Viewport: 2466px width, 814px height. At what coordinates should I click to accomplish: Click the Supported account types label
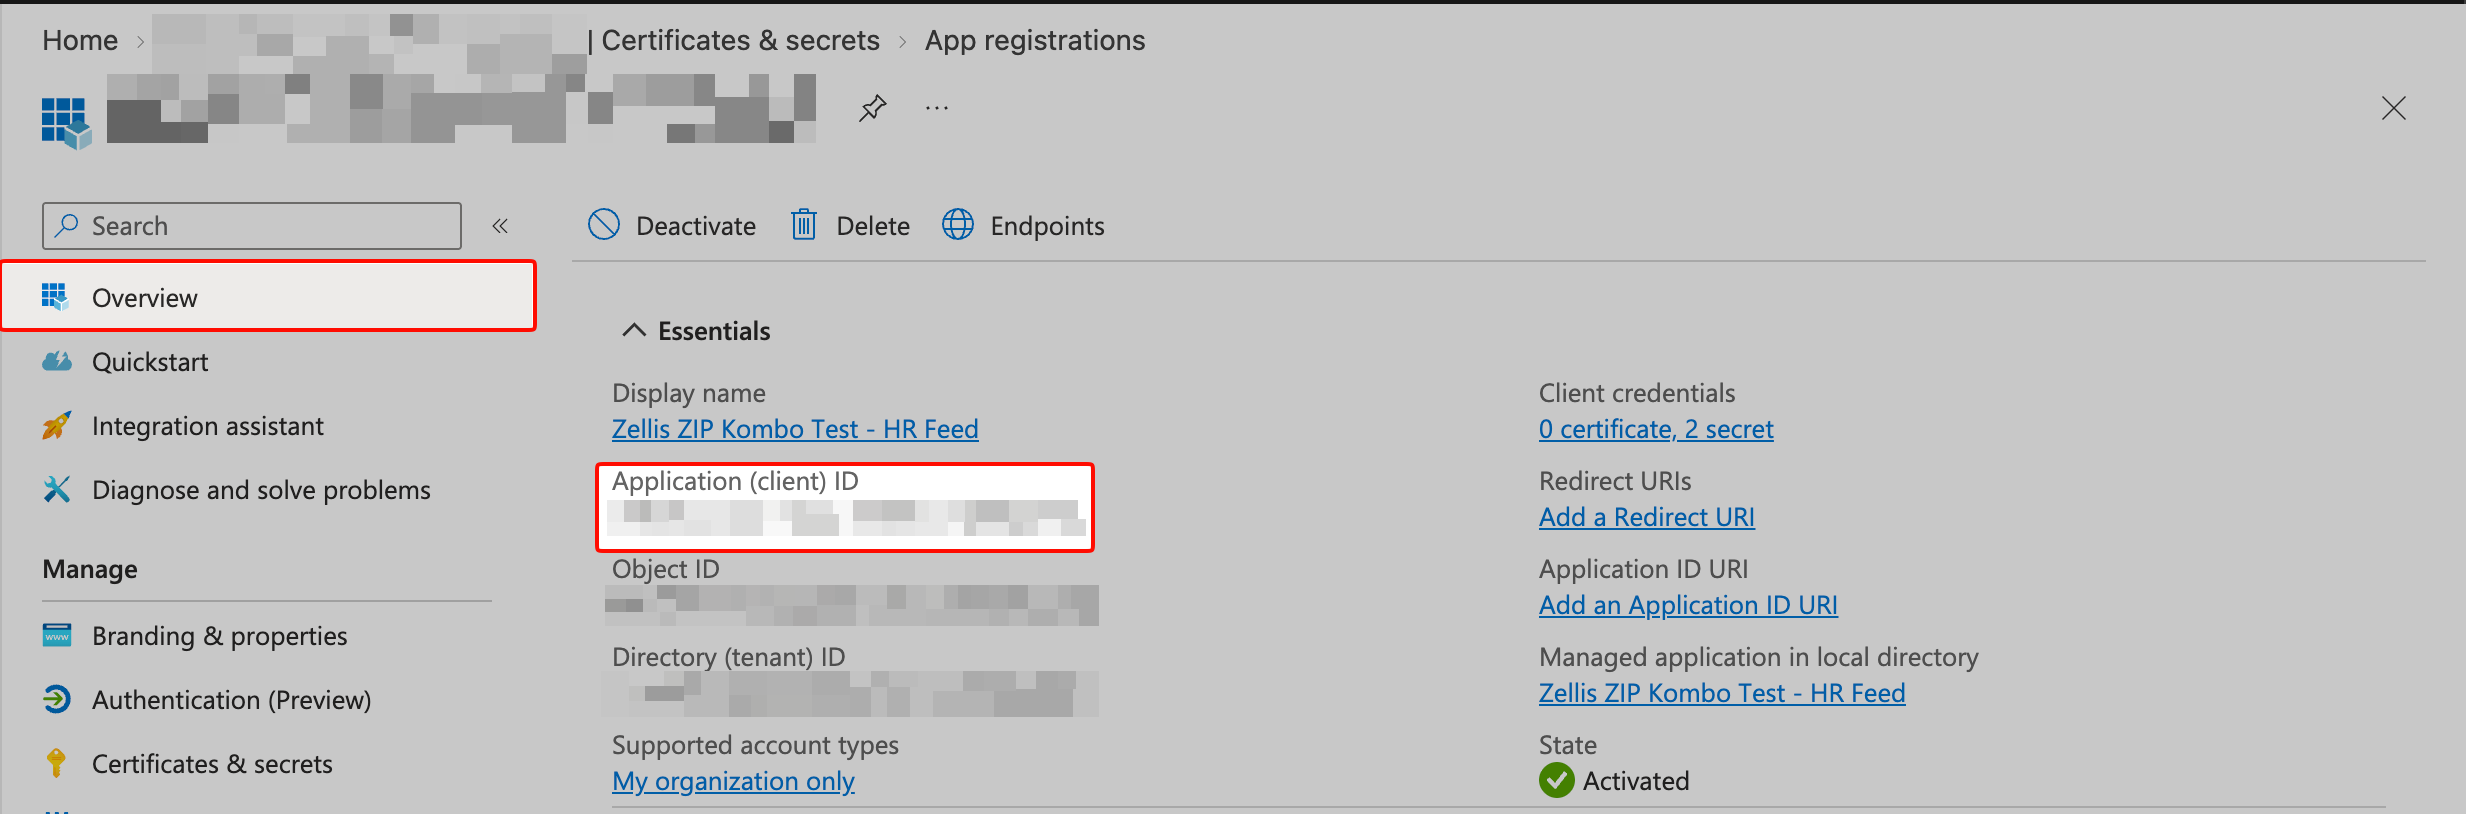755,745
